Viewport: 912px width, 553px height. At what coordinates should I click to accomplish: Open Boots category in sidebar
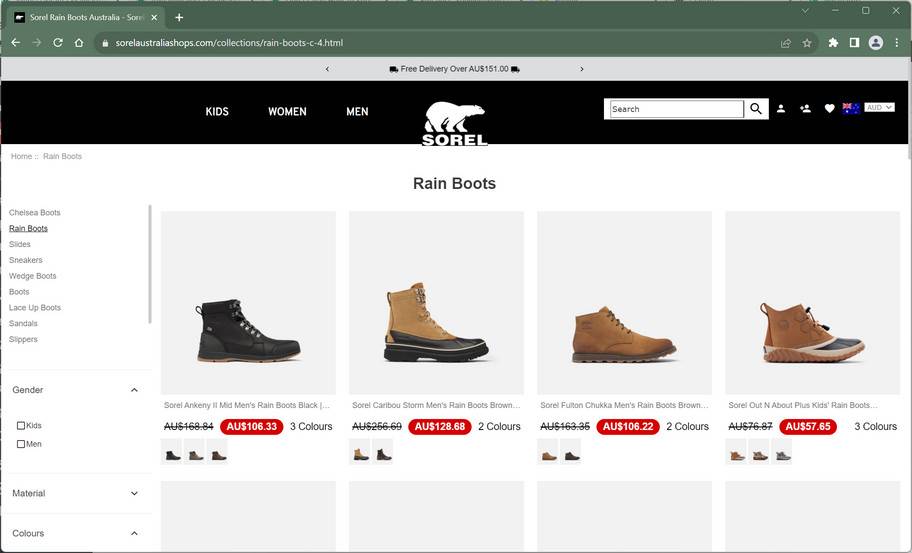tap(19, 292)
